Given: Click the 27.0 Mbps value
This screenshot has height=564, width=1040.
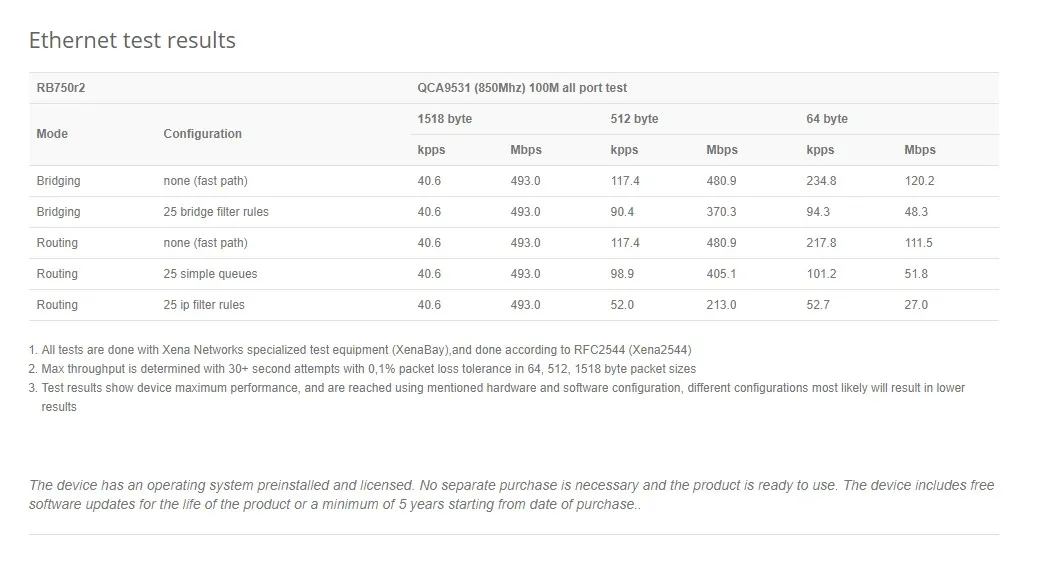Looking at the screenshot, I should click(x=916, y=305).
